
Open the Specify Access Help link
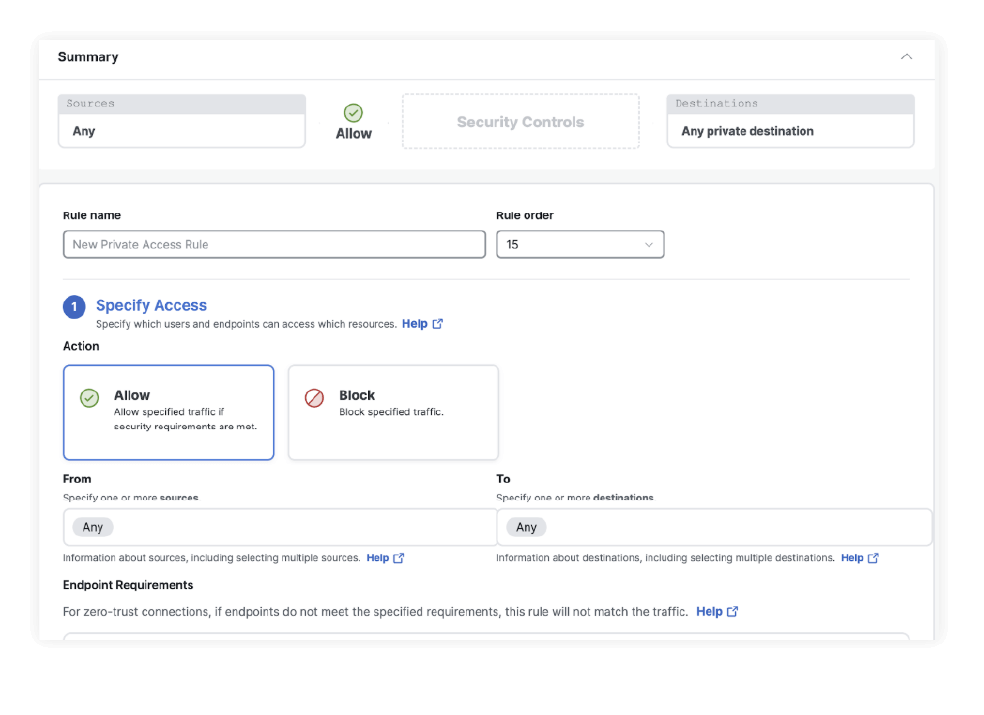414,324
